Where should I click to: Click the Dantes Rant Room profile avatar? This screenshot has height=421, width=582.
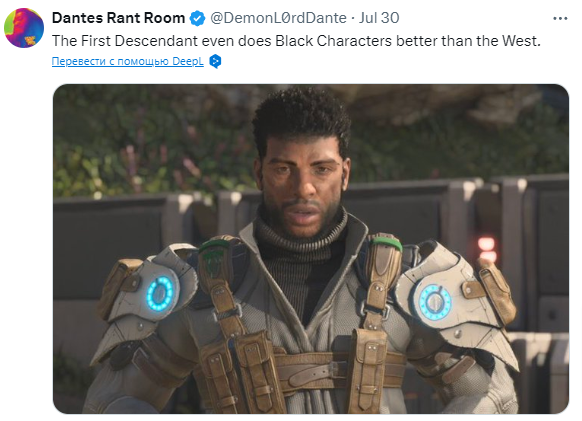pos(24,28)
